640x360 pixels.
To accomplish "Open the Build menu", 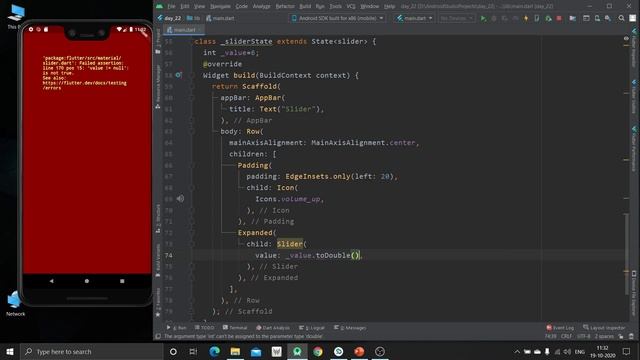I will 305,6.
